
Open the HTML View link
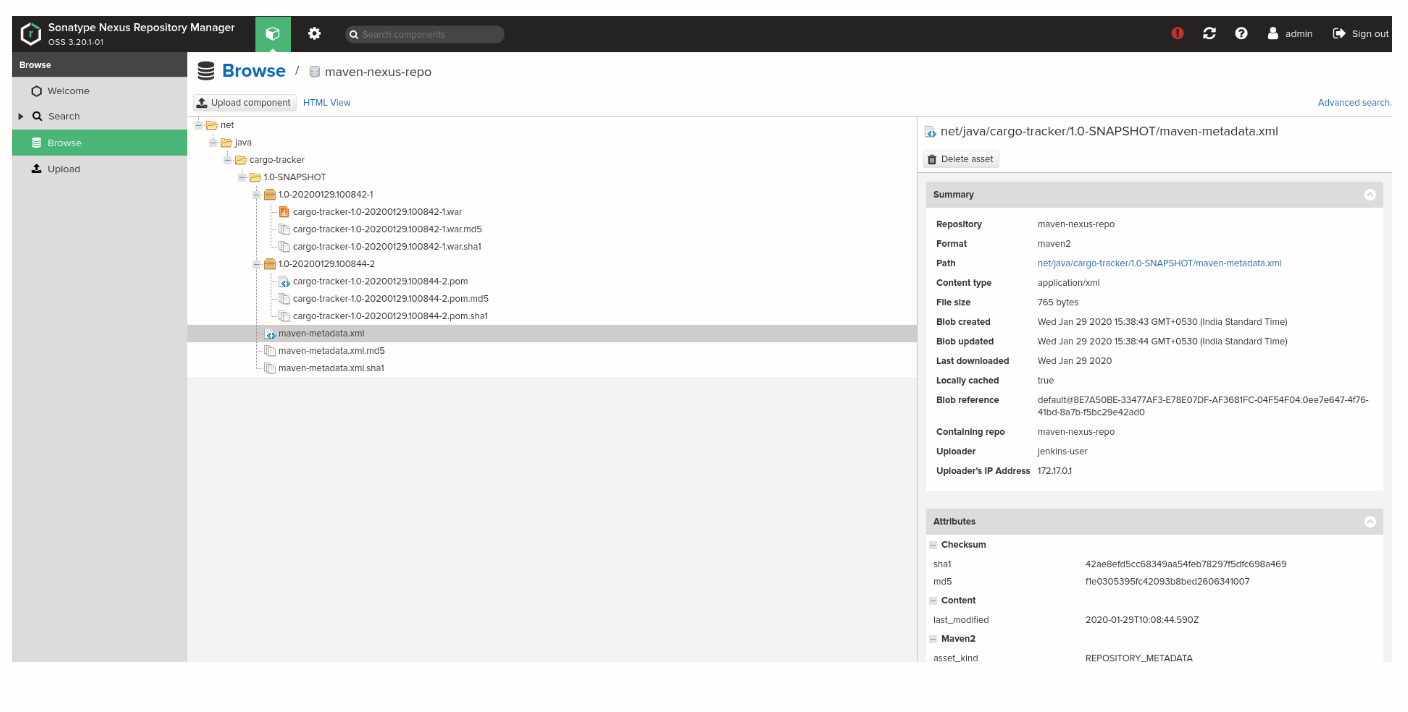327,103
